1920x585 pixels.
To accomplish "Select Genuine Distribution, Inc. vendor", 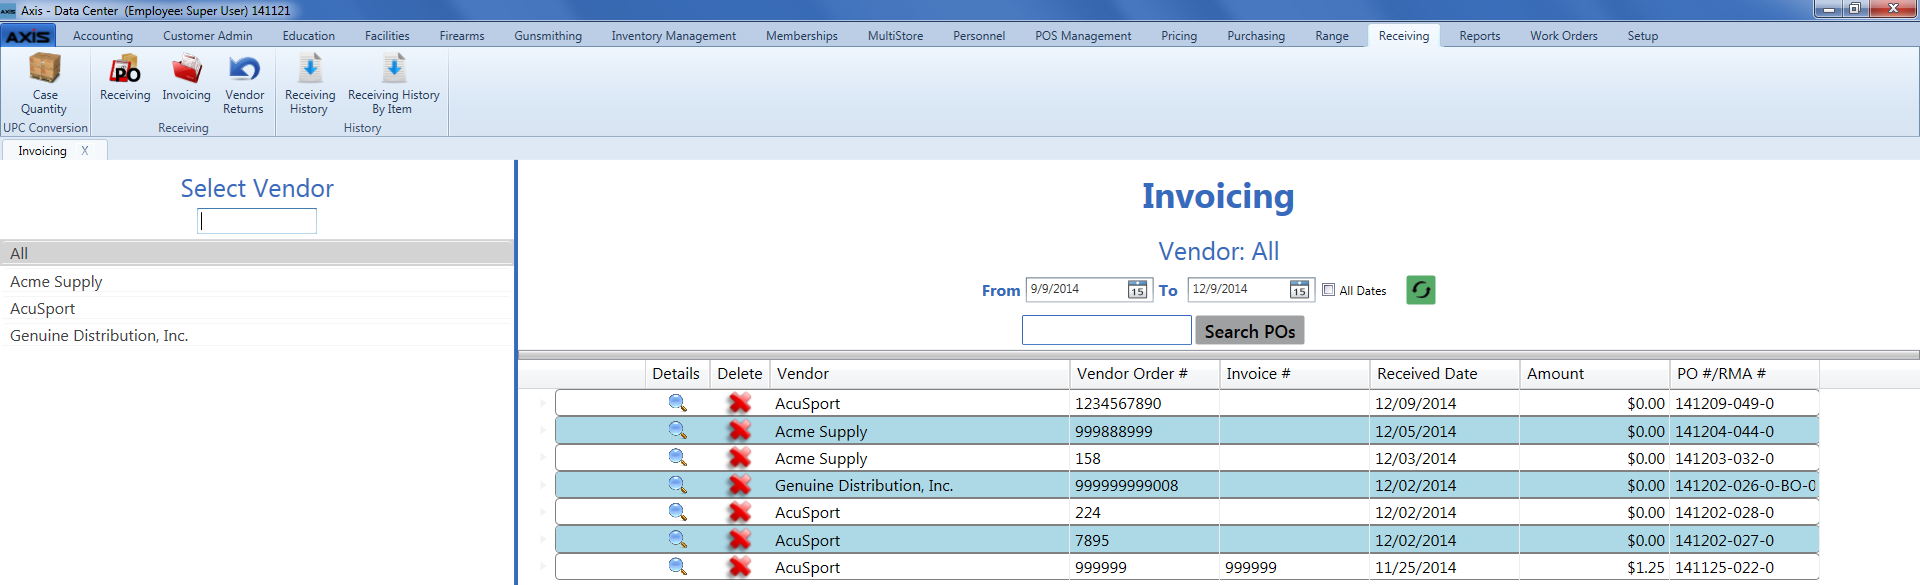I will tap(257, 336).
